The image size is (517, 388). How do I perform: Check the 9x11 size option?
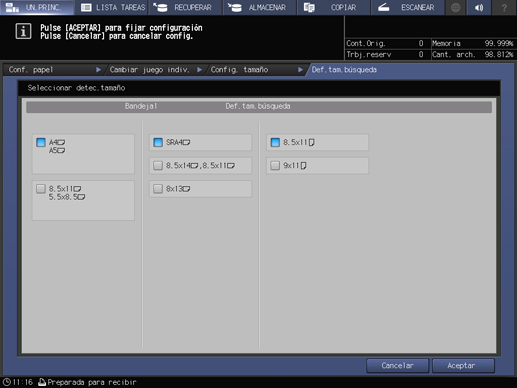318,166
